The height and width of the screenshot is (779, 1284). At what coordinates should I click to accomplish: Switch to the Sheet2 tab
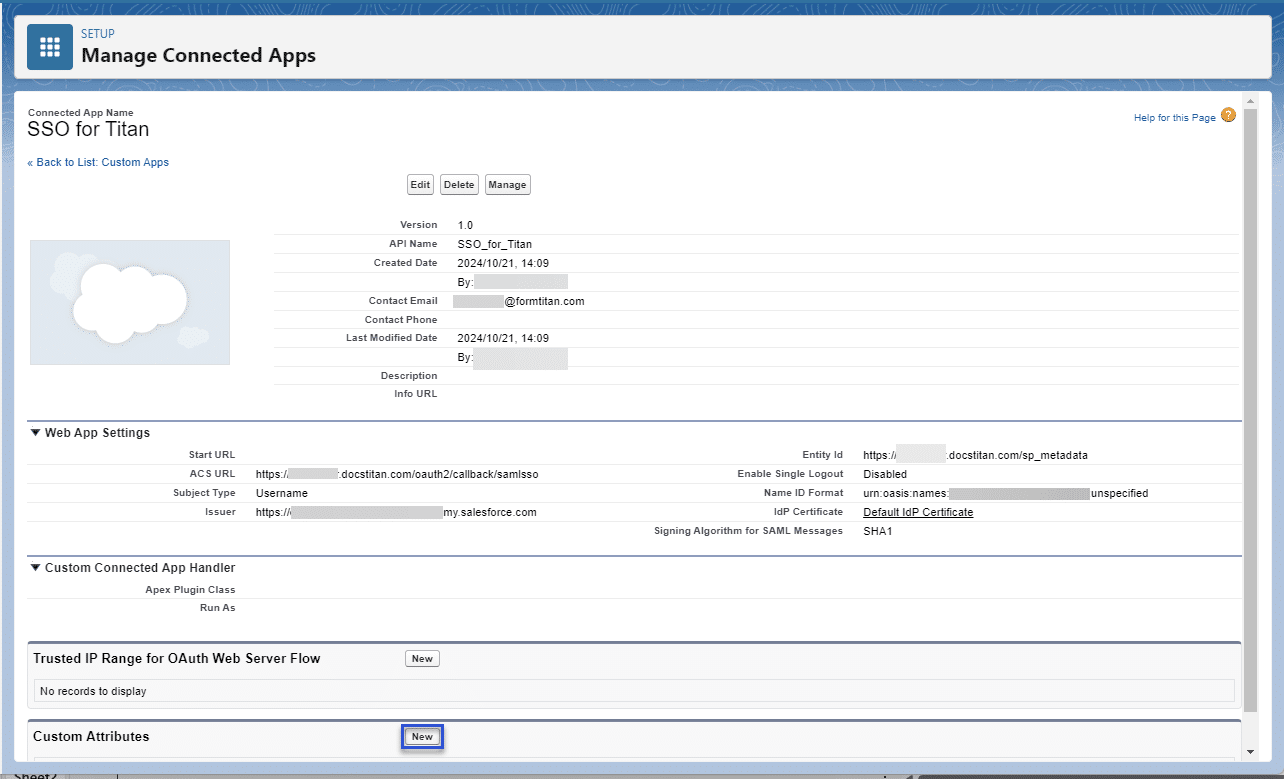(x=35, y=774)
